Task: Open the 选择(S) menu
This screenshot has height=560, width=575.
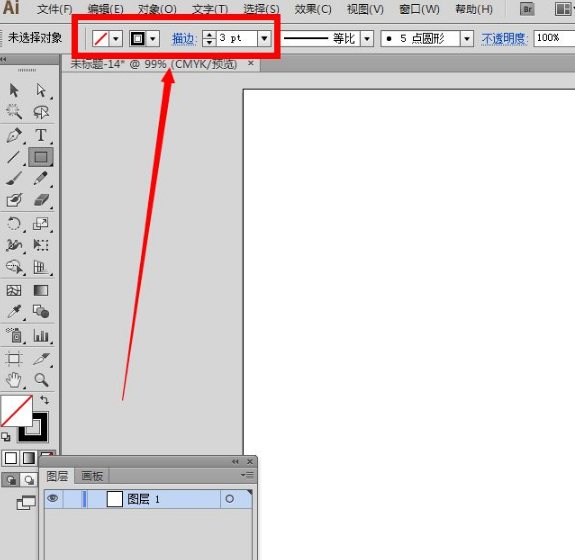Action: (261, 9)
